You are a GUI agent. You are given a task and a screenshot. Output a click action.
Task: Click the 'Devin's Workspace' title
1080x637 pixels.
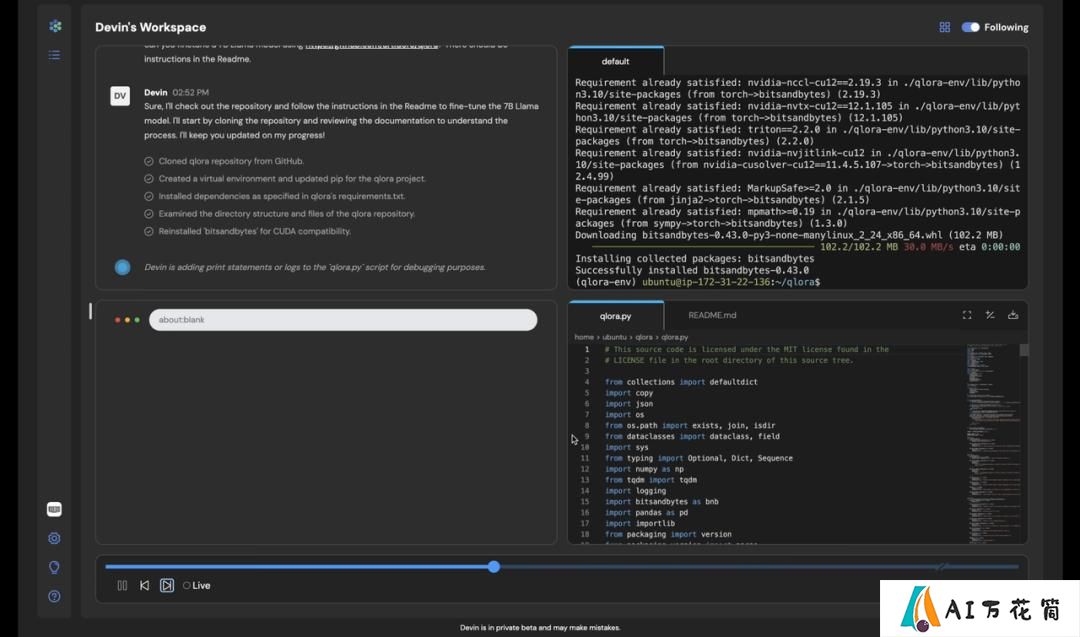151,28
